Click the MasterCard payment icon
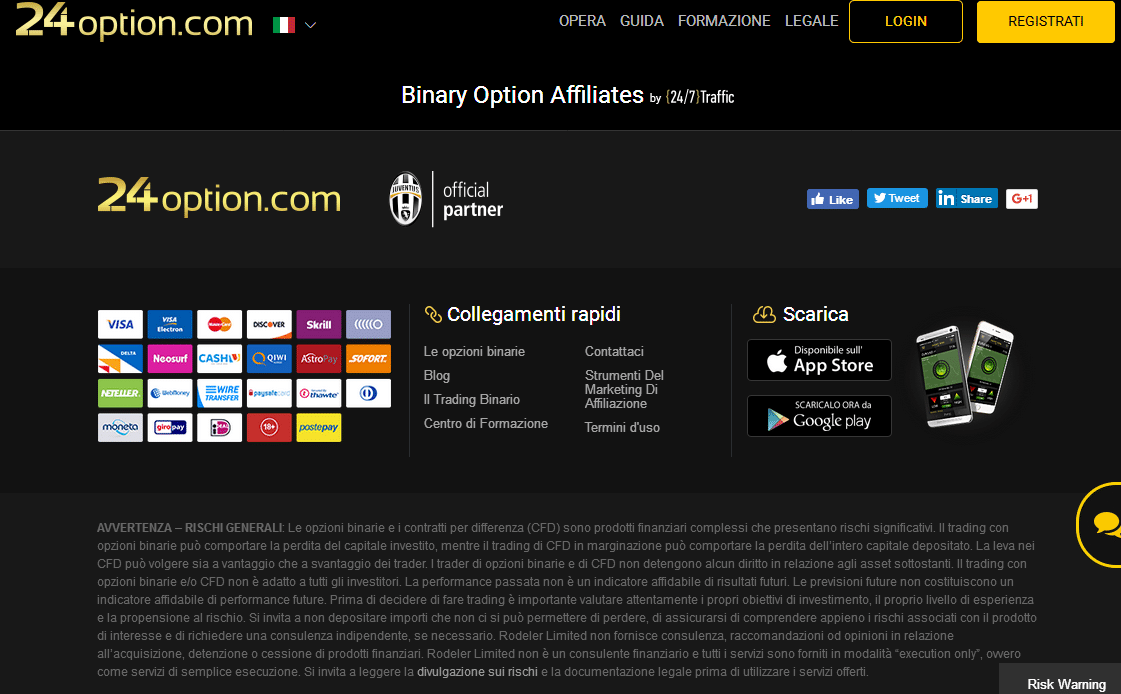 point(219,324)
